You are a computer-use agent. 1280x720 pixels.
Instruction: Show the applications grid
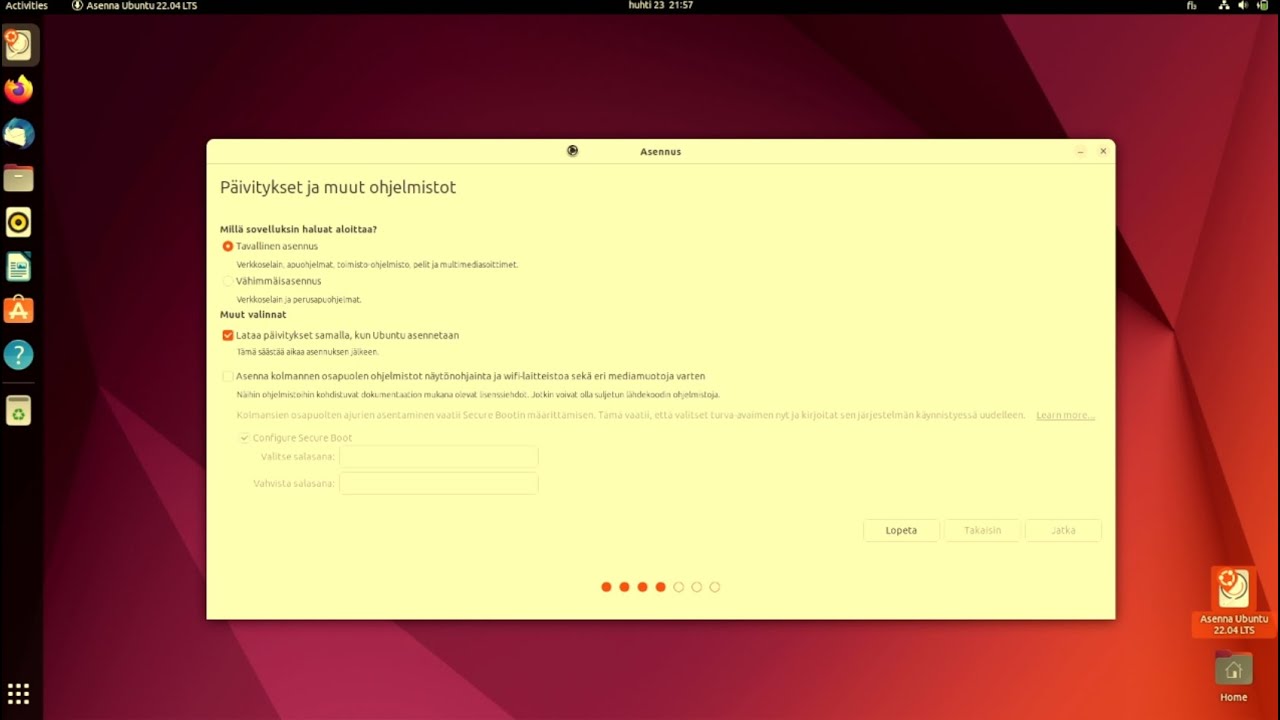coord(19,693)
